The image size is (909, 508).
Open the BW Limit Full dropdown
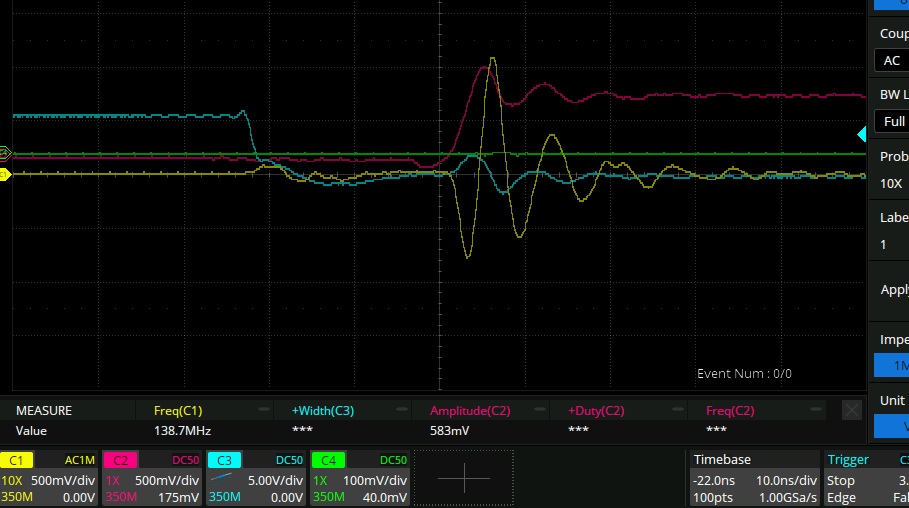[891, 121]
